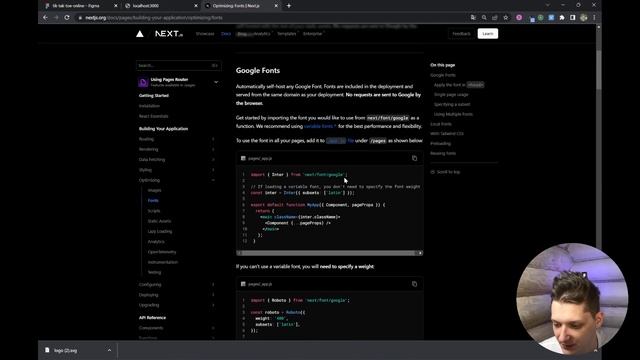Jump to With Tailwind CSS section
This screenshot has height=360, width=640.
pos(447,134)
